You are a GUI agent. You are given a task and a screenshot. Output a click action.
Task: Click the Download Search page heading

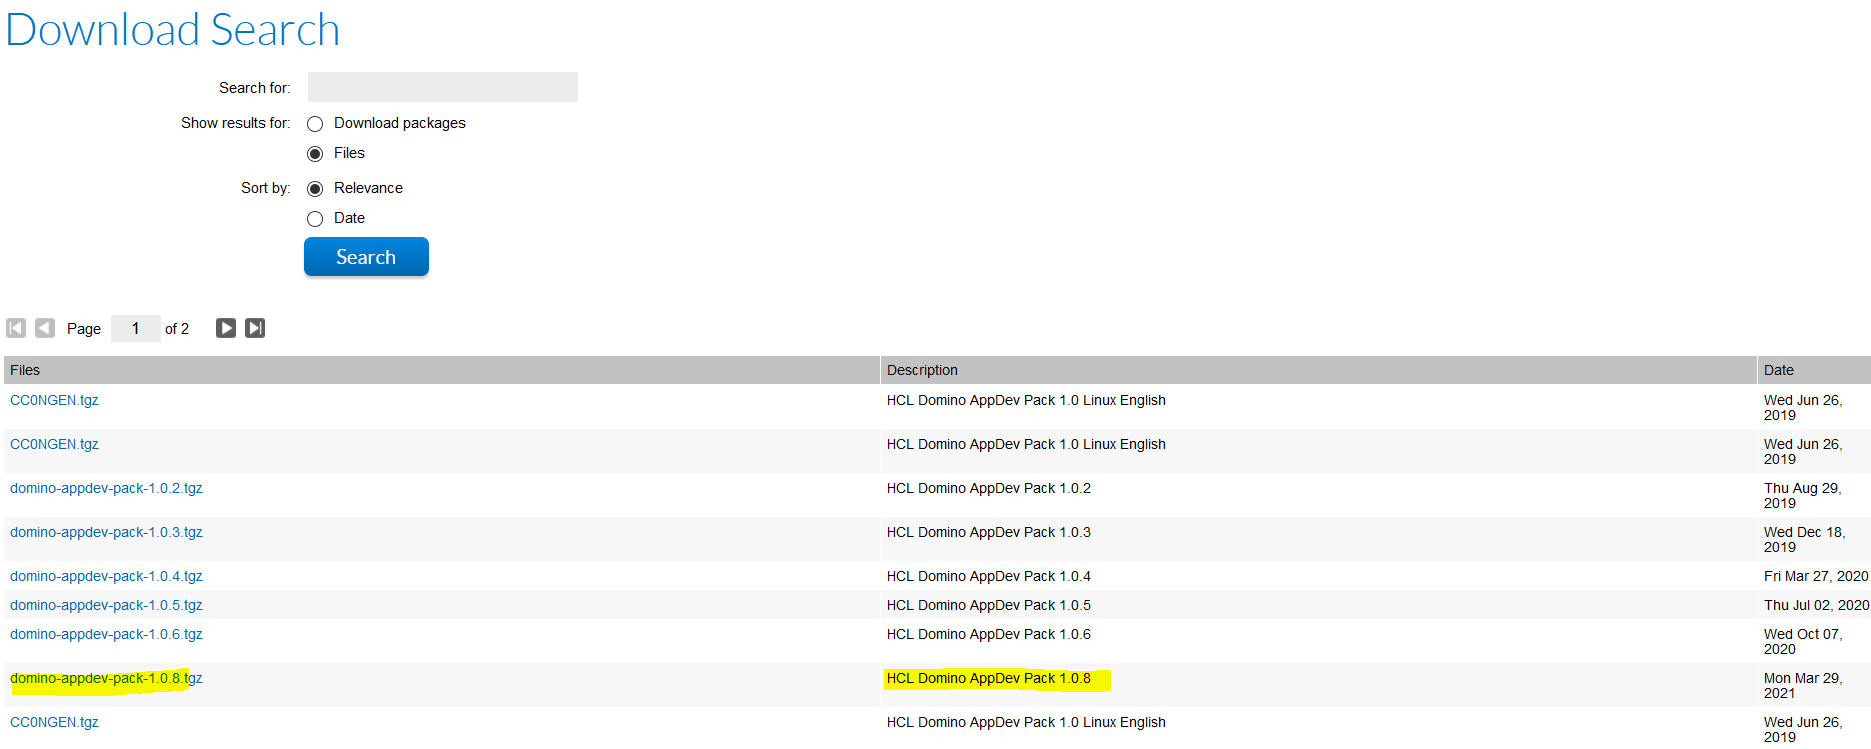tap(173, 30)
